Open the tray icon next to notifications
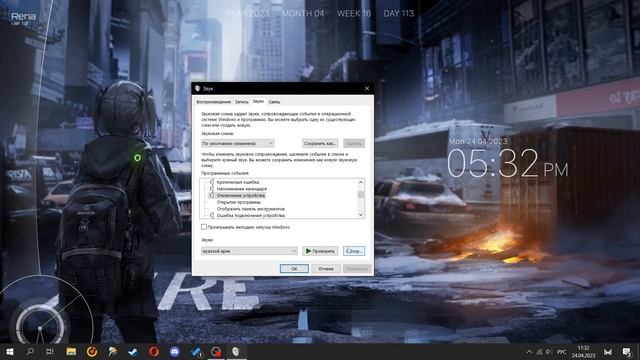This screenshot has width=640, height=360. [x=607, y=352]
